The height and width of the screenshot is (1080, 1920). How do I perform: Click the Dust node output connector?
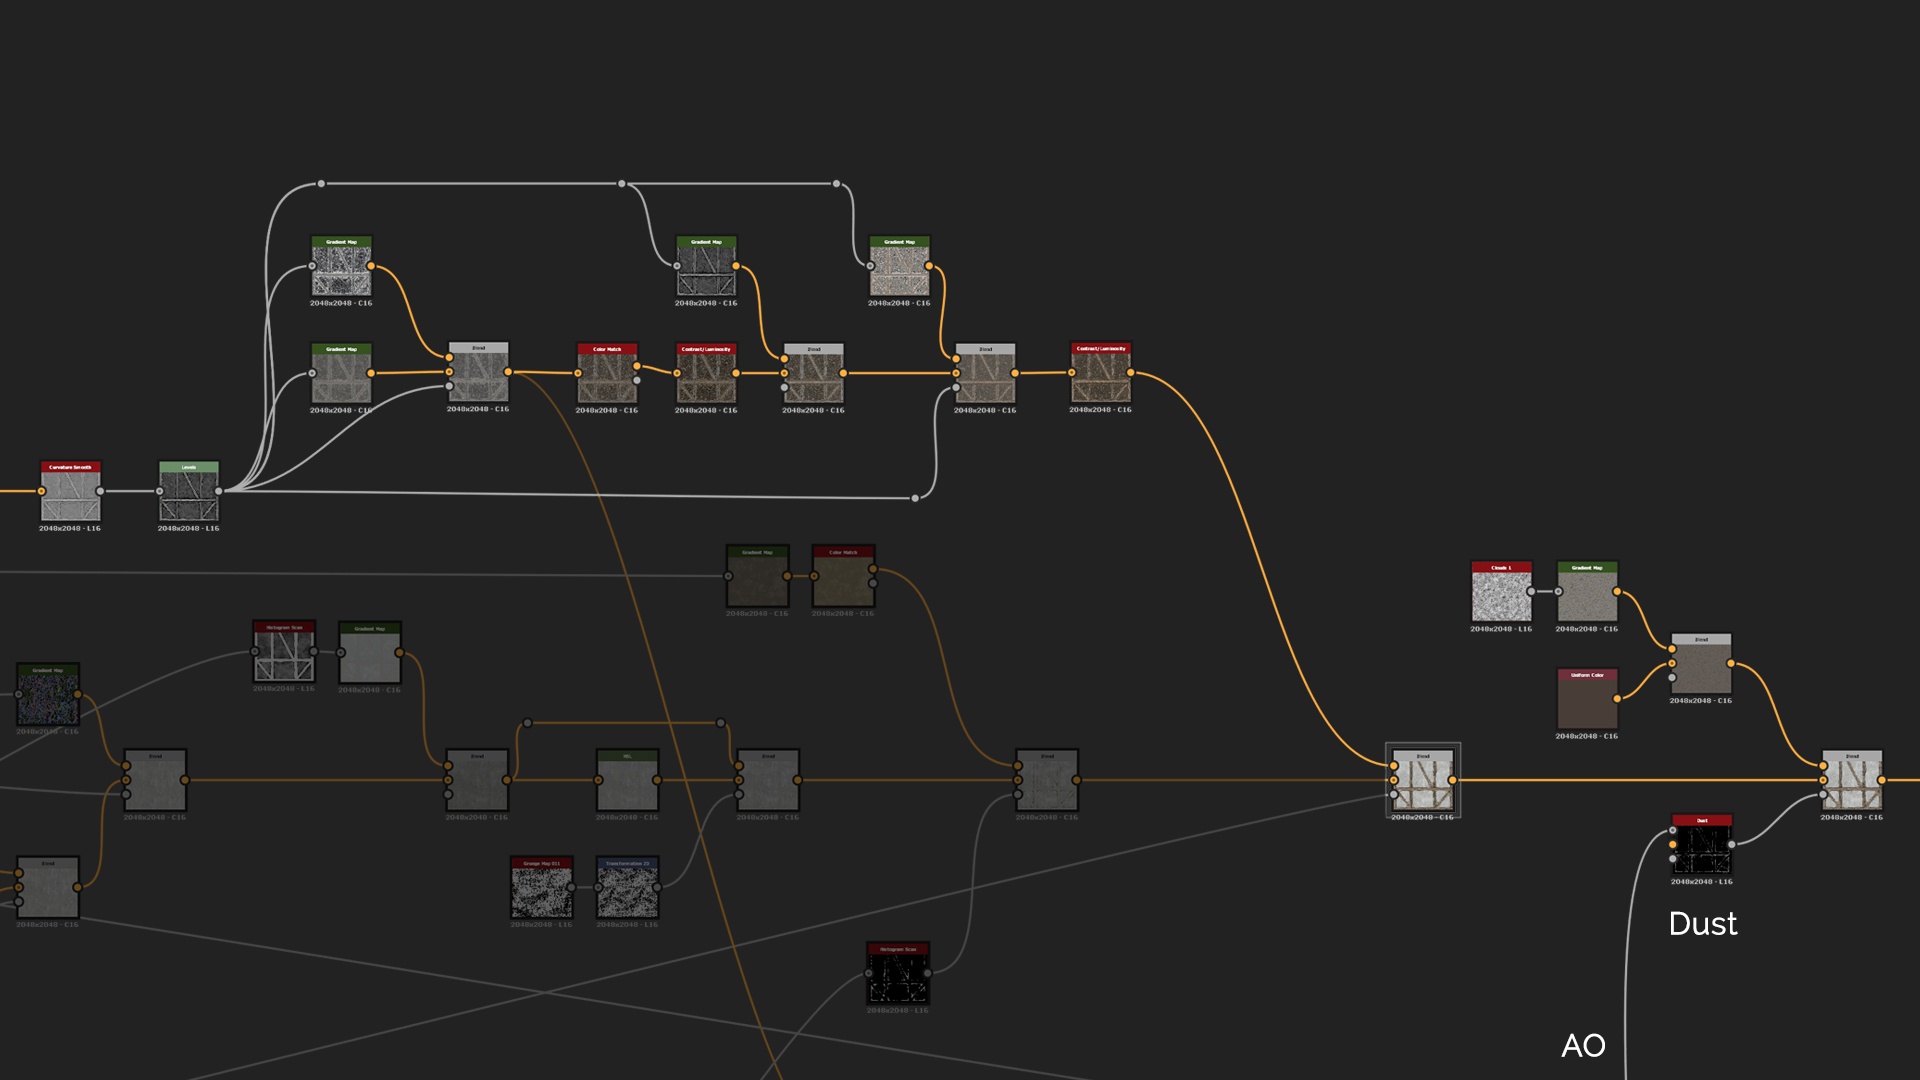pyautogui.click(x=1732, y=844)
